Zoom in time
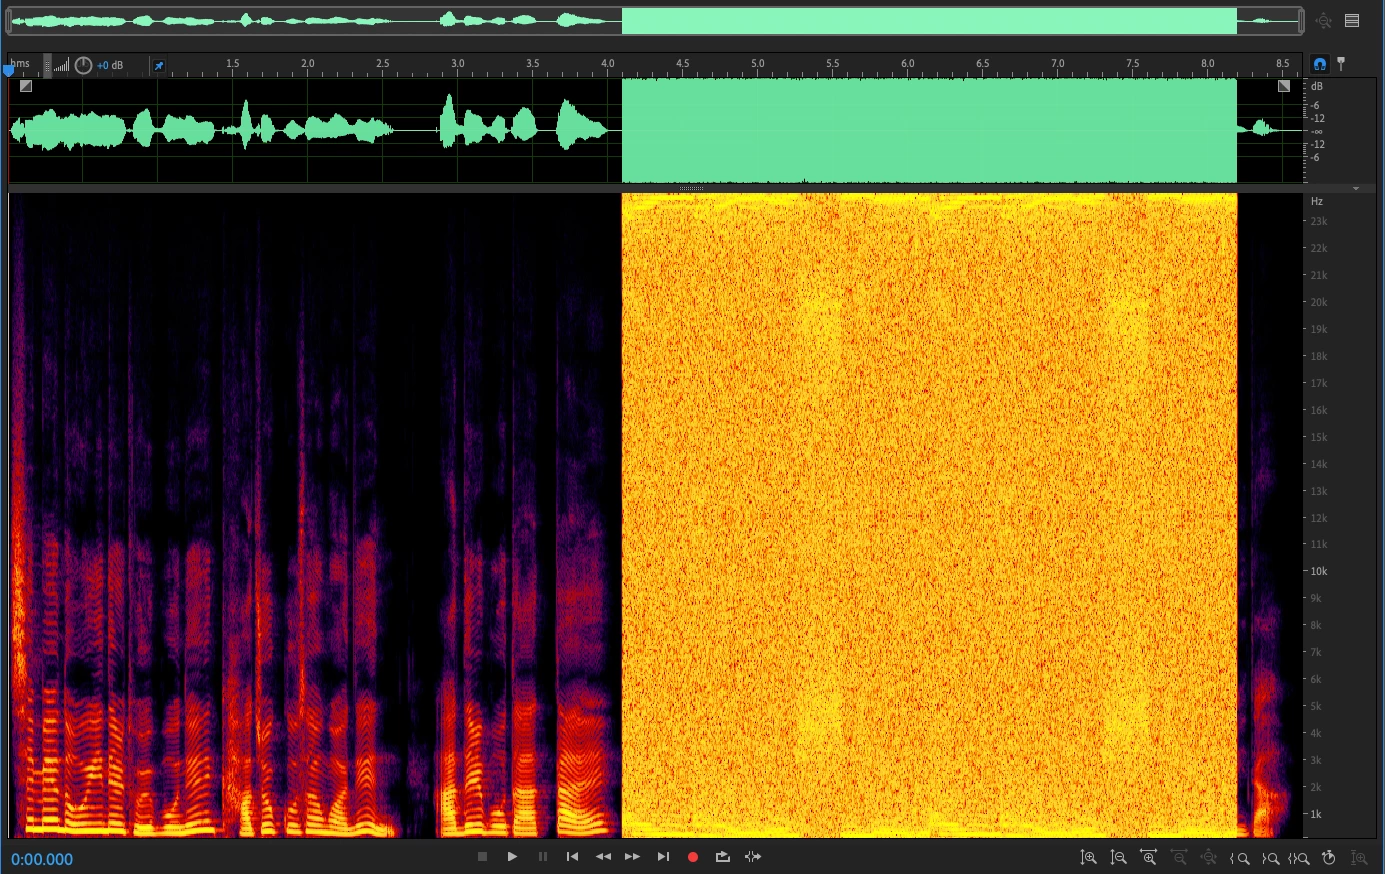The image size is (1385, 874). pos(1148,858)
